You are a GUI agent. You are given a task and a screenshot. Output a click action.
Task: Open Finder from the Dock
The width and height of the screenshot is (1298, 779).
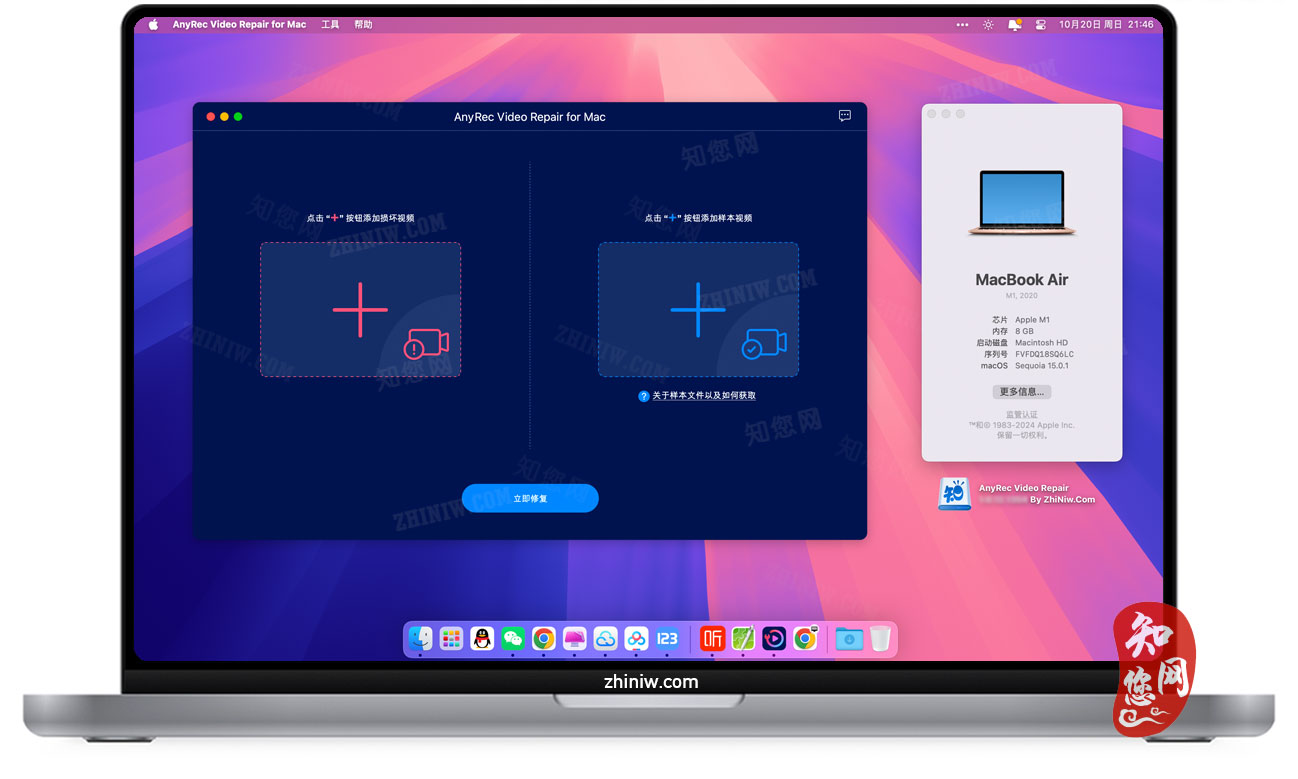(x=421, y=638)
